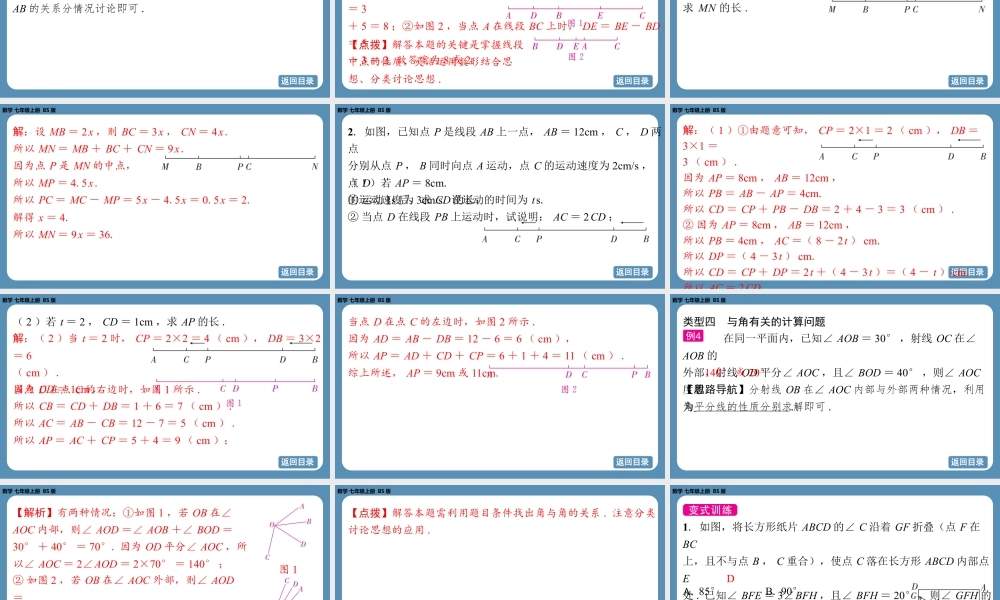The image size is (1000, 600).
Task: Click 返回目录 on the MB=2x solution slide
Action: click(297, 272)
